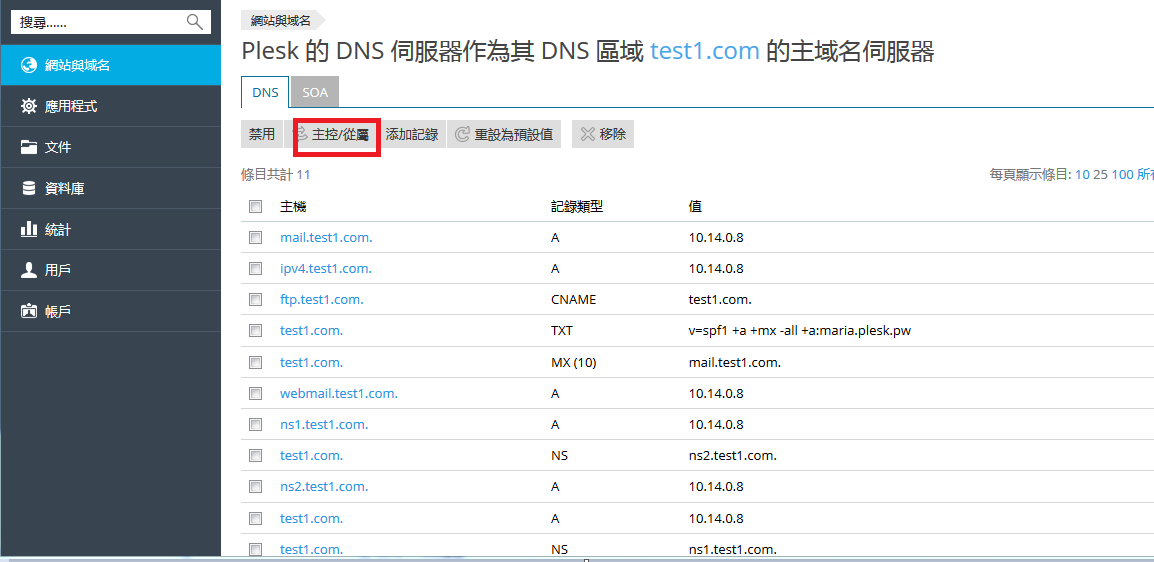Switch to the DNS tab
This screenshot has height=562, width=1154.
tap(265, 93)
